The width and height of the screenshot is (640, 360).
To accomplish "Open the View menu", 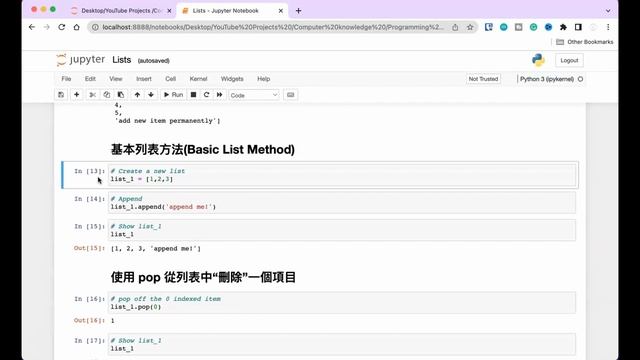I will [x=116, y=79].
